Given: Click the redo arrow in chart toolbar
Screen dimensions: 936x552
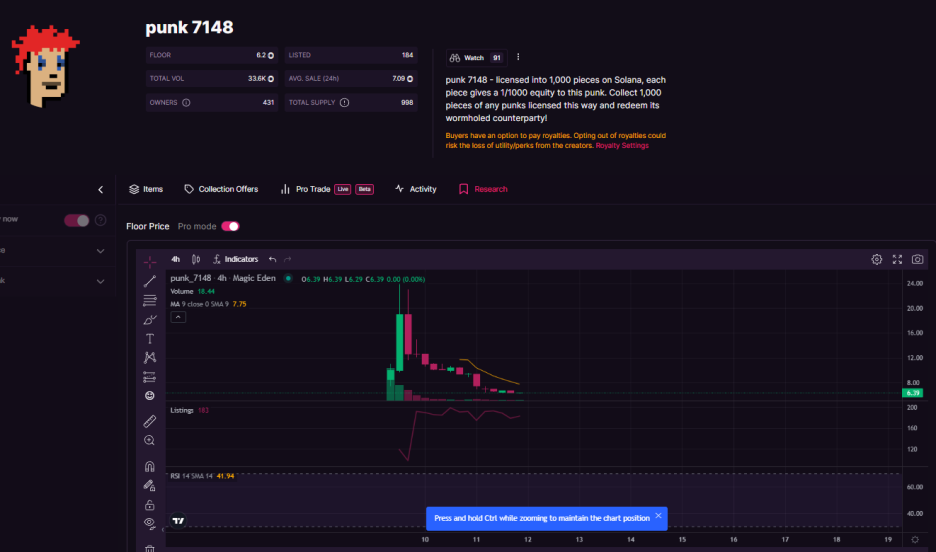Looking at the screenshot, I should (x=288, y=259).
